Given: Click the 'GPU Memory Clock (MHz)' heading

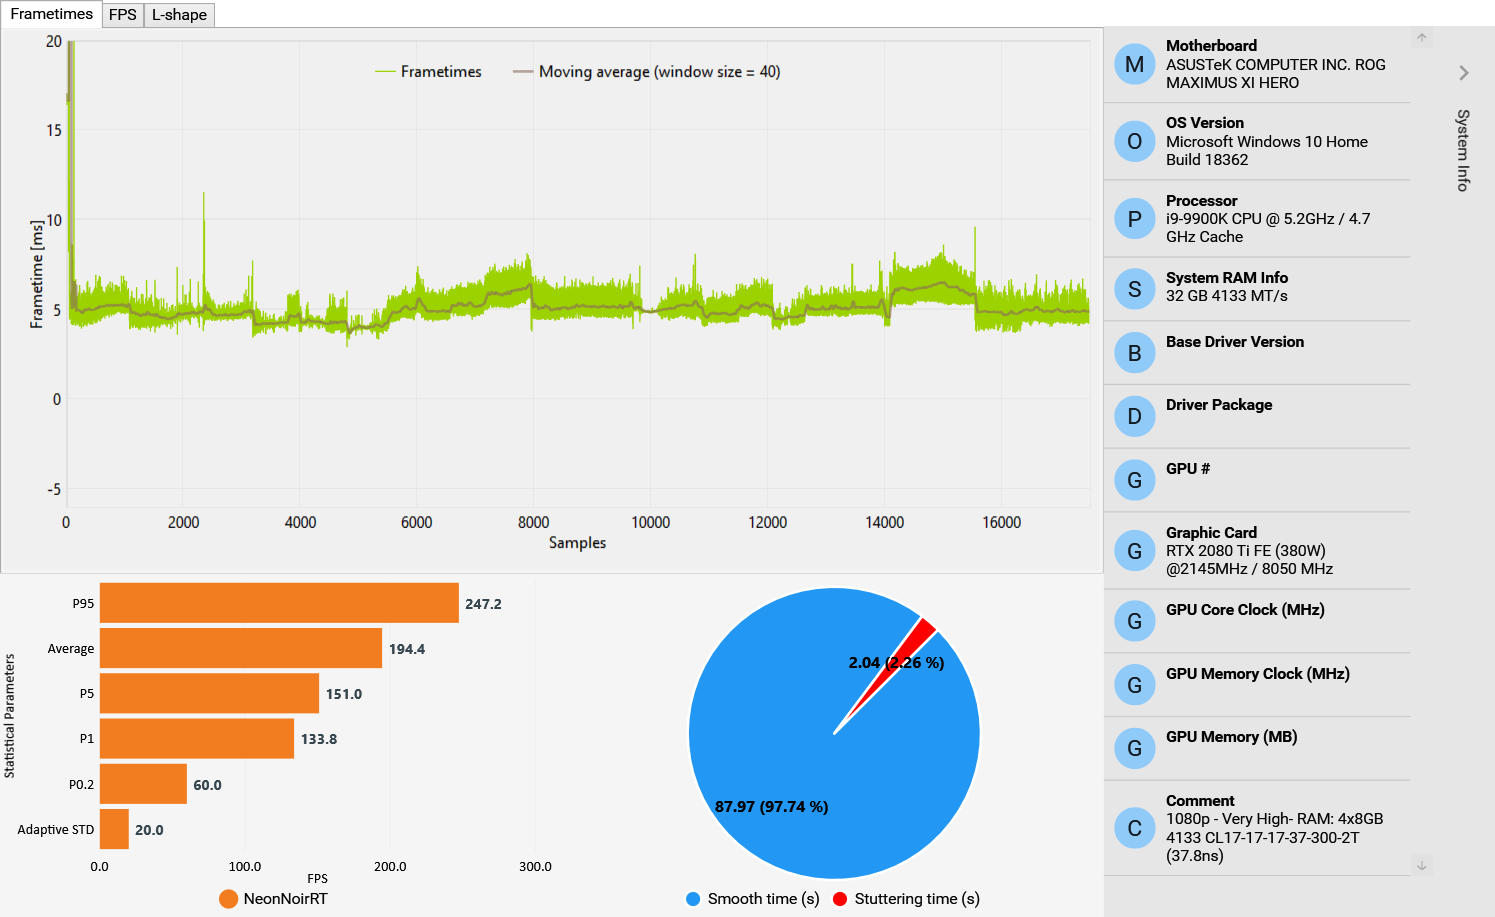Looking at the screenshot, I should point(1258,674).
